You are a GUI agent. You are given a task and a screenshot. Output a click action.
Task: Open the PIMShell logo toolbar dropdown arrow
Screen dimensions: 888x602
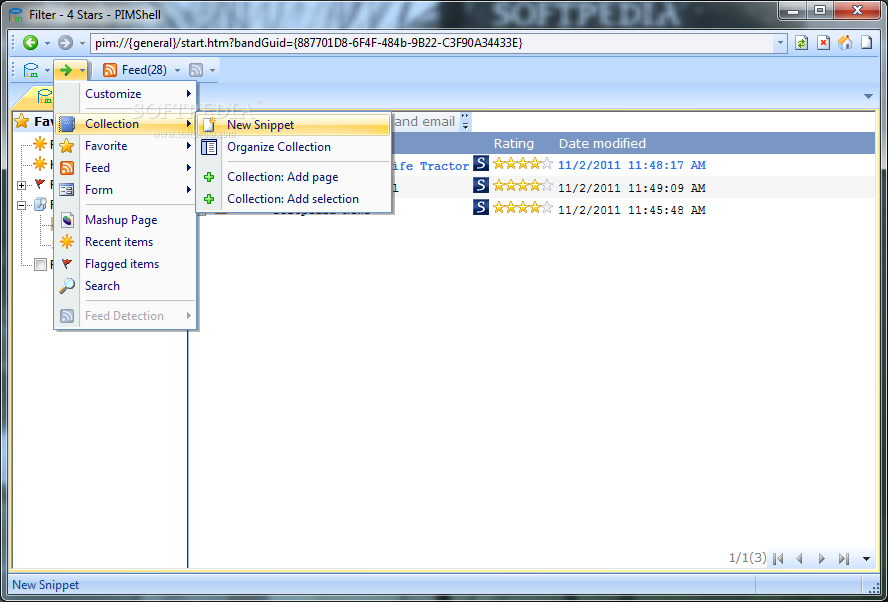point(47,70)
